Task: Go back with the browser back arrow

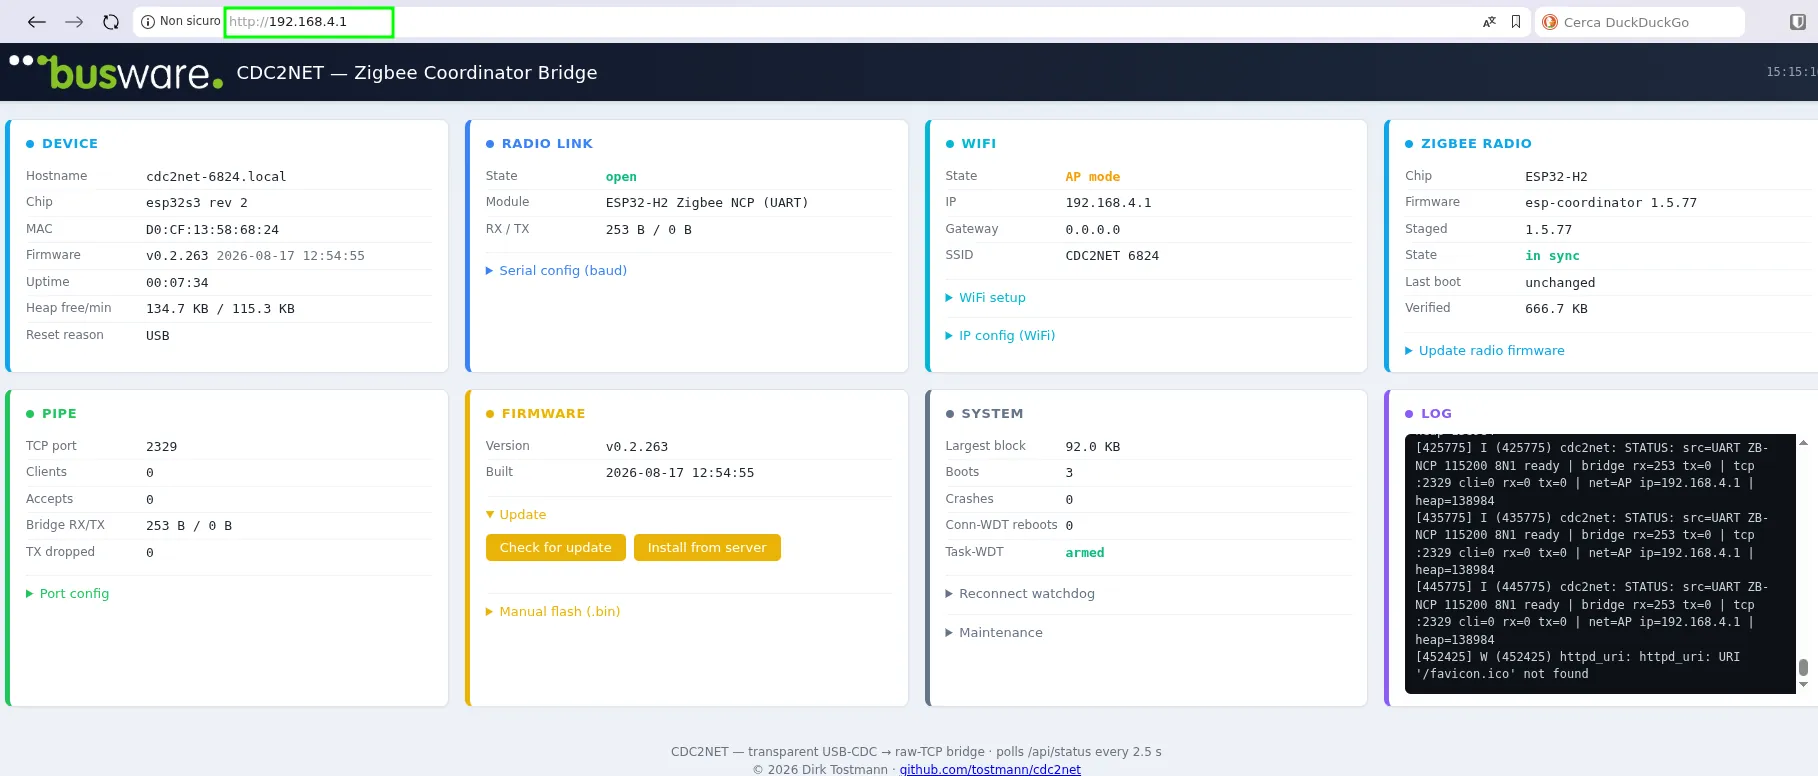Action: coord(37,22)
